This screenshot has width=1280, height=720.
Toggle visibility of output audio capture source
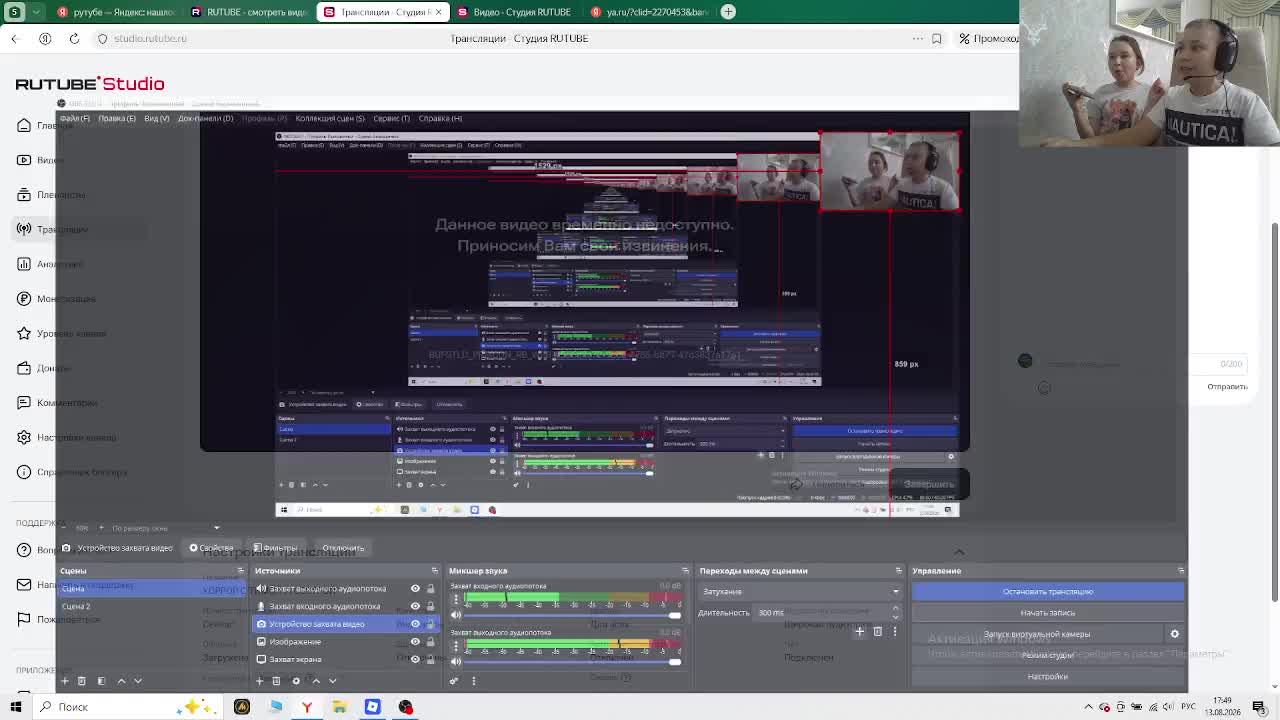pos(415,589)
